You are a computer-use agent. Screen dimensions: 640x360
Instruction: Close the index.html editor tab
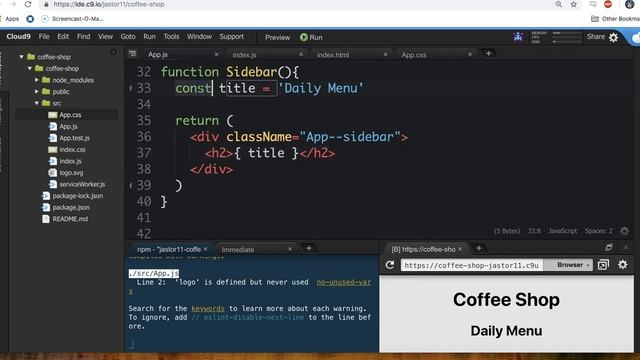(x=385, y=54)
